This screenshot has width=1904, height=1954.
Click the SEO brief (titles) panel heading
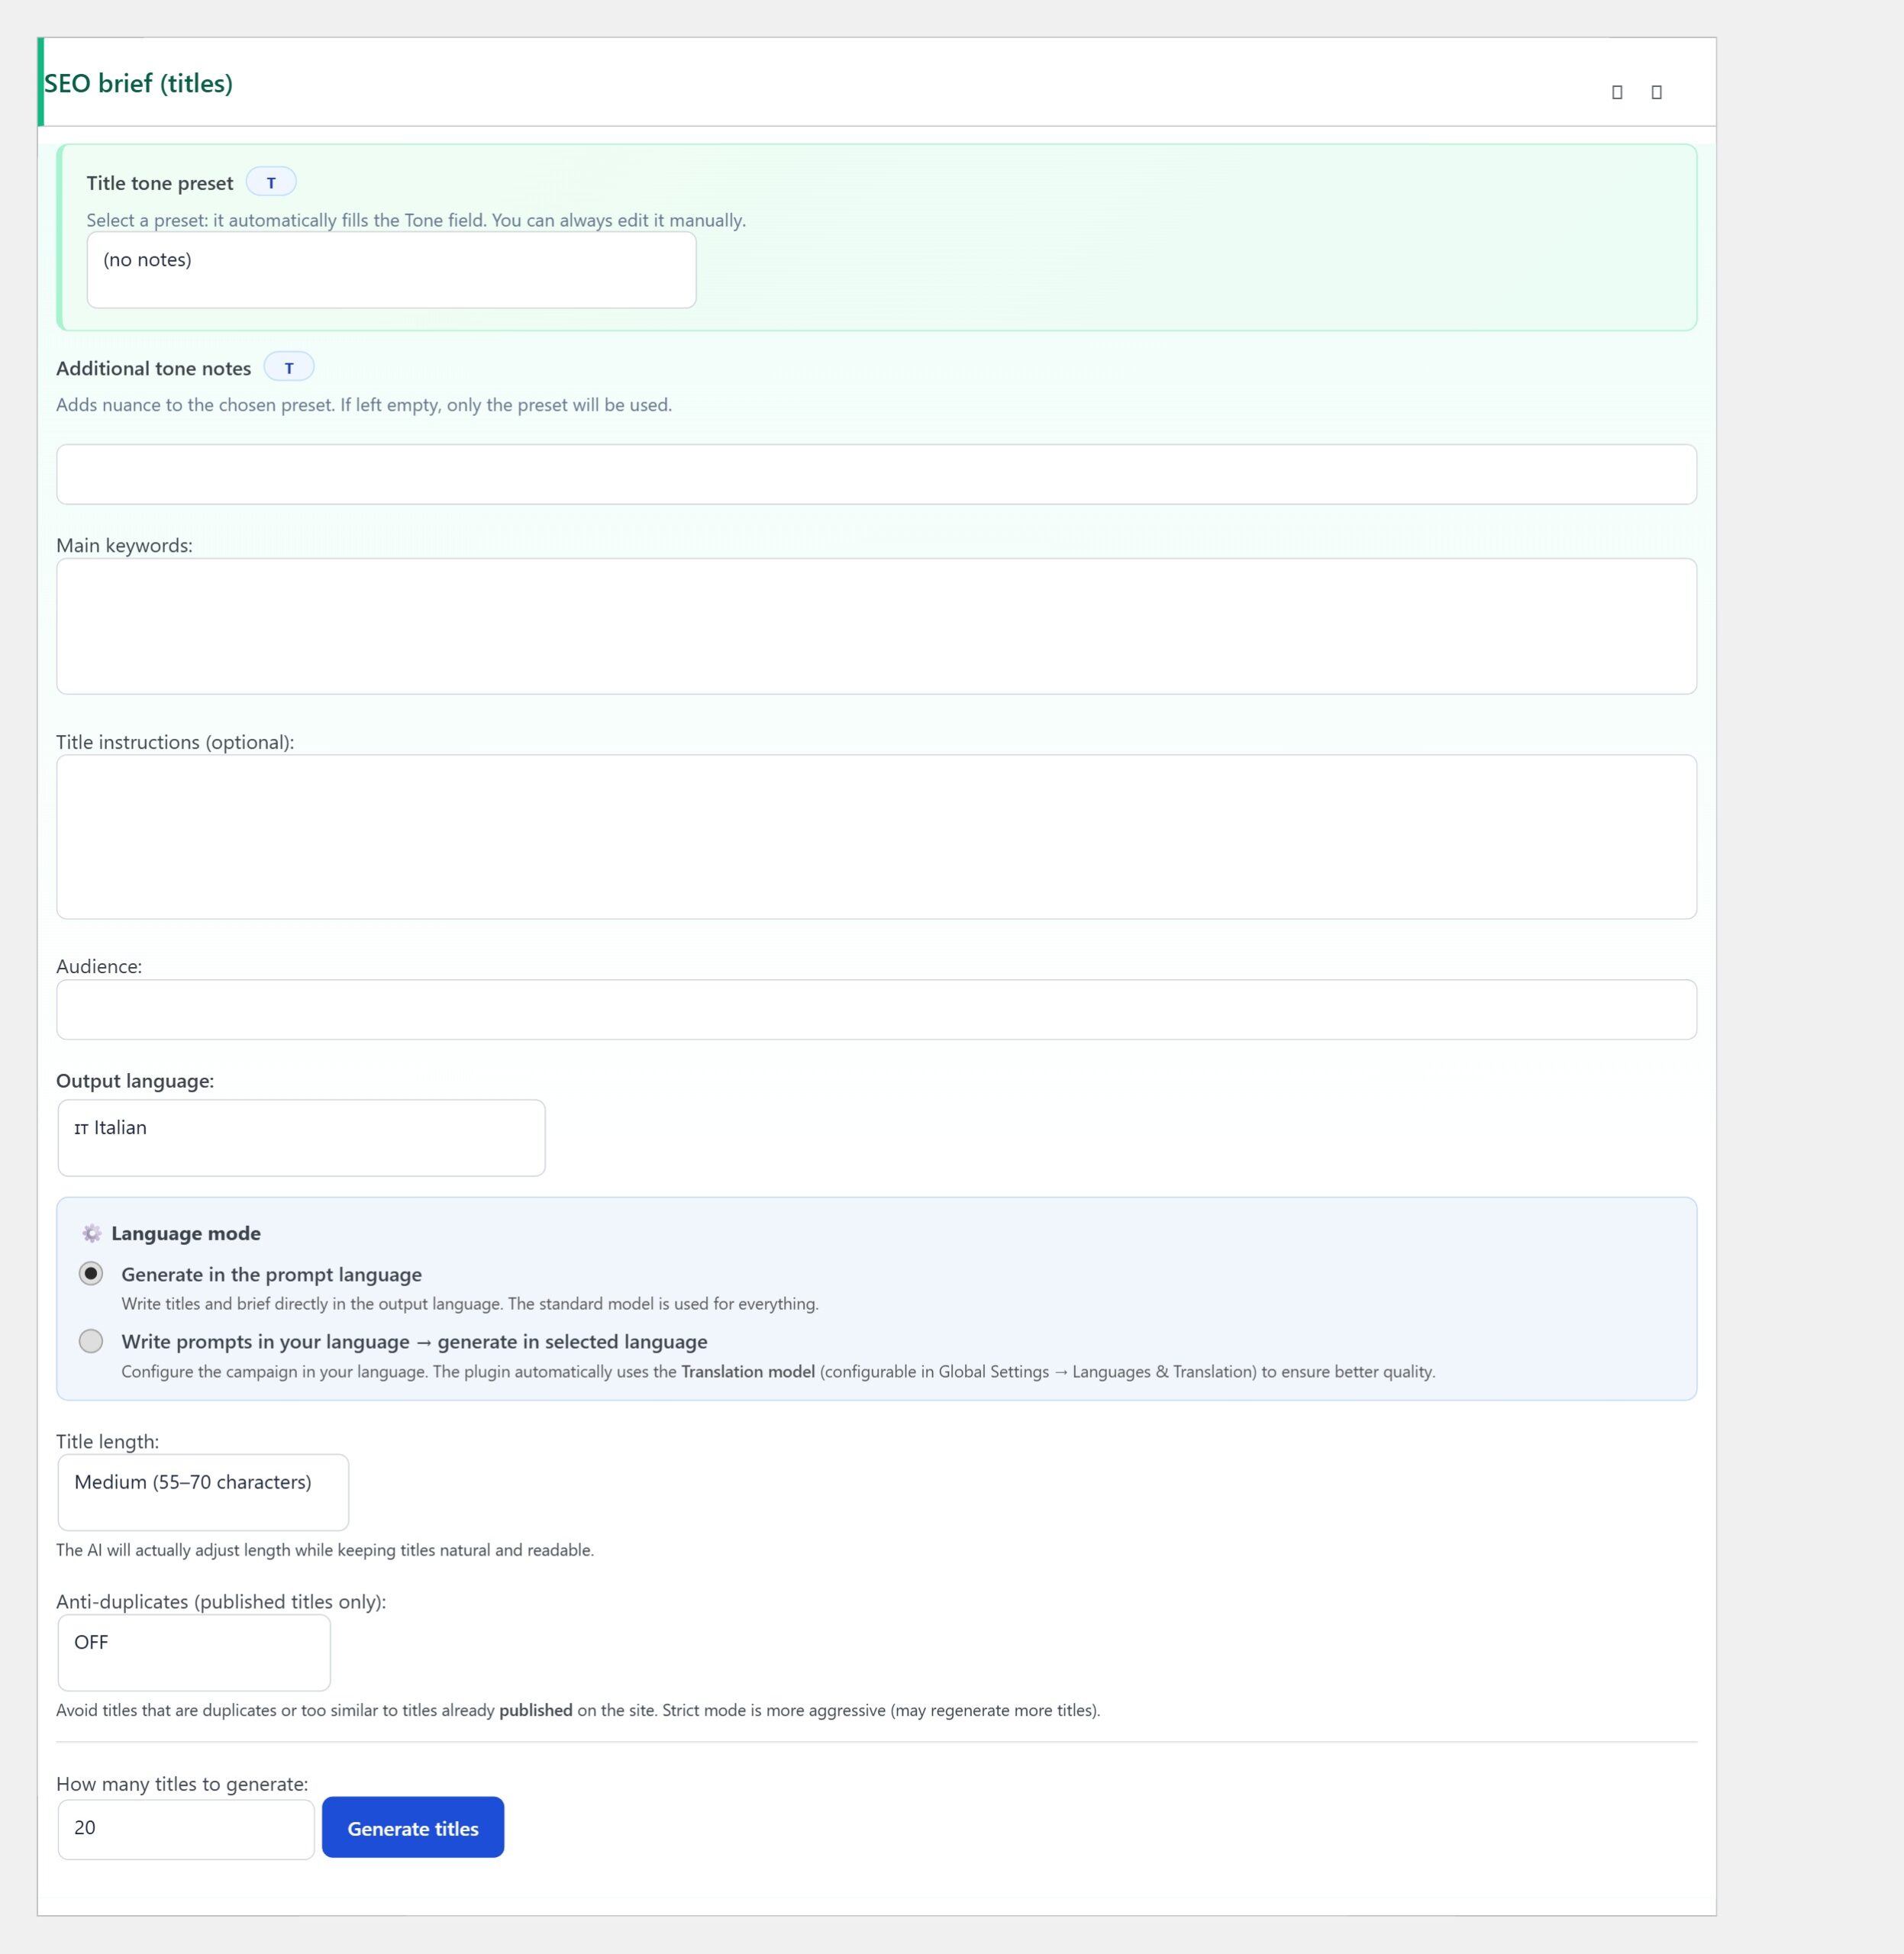(138, 83)
